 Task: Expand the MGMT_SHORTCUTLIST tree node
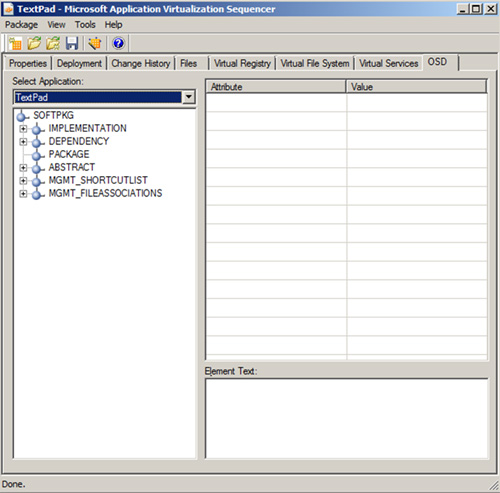point(23,181)
